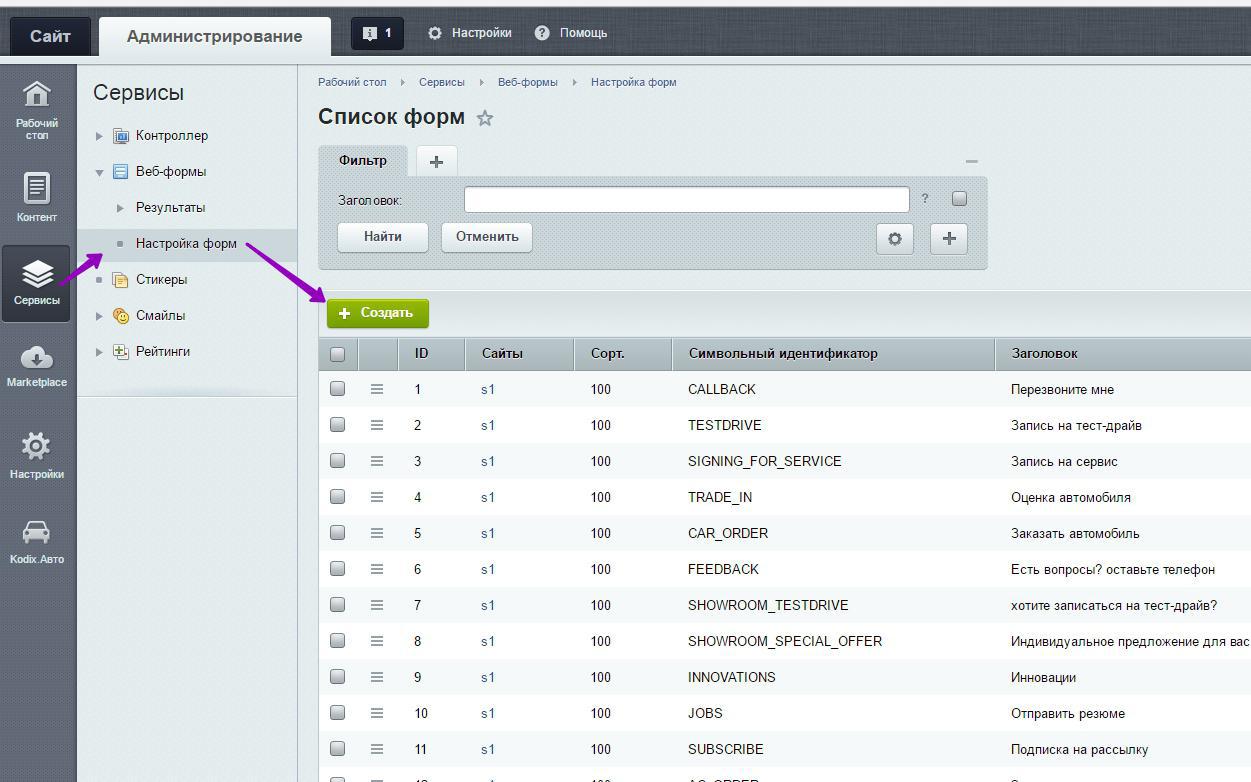Image resolution: width=1251 pixels, height=782 pixels.
Task: Open row actions menu for FEEDBACK
Action: [377, 569]
